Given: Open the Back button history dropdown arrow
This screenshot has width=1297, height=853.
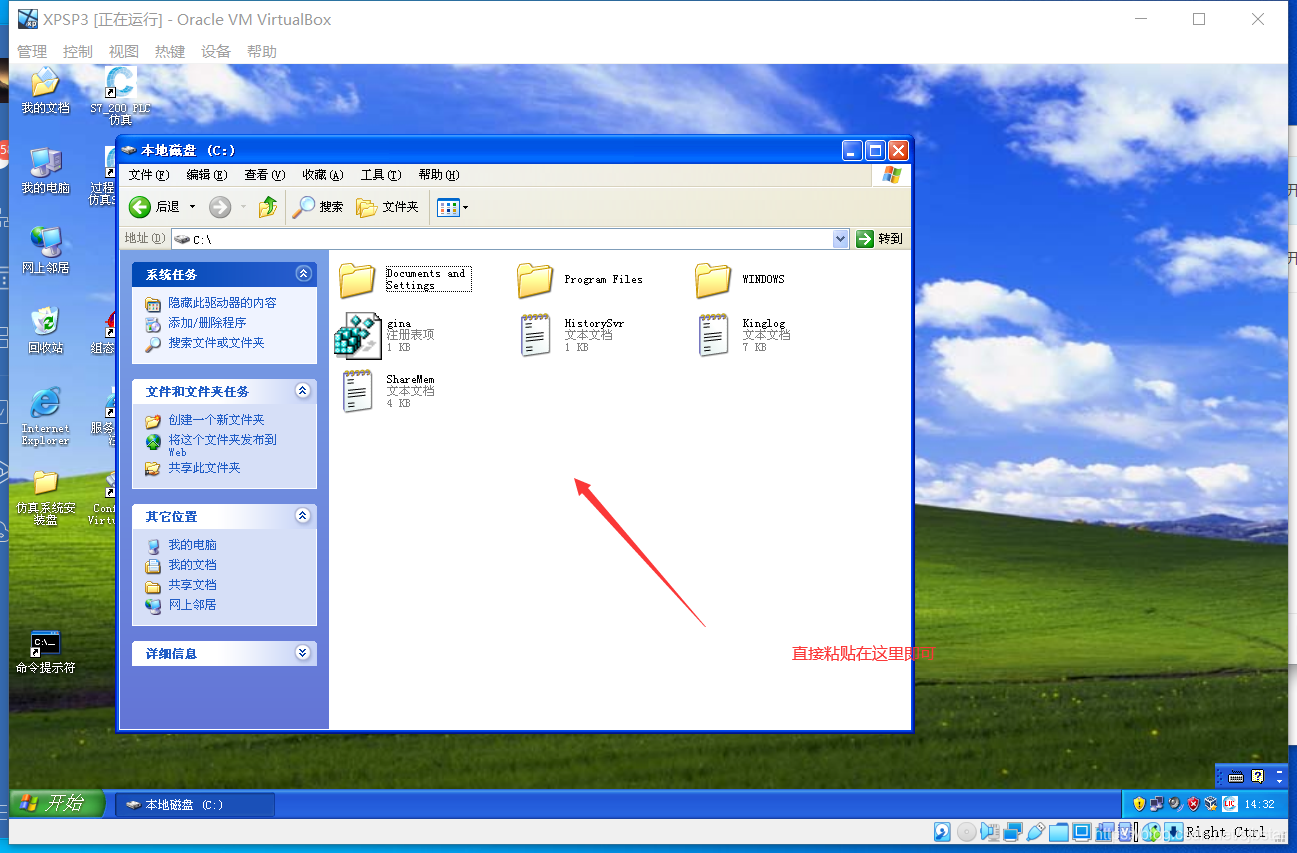Looking at the screenshot, I should (193, 207).
